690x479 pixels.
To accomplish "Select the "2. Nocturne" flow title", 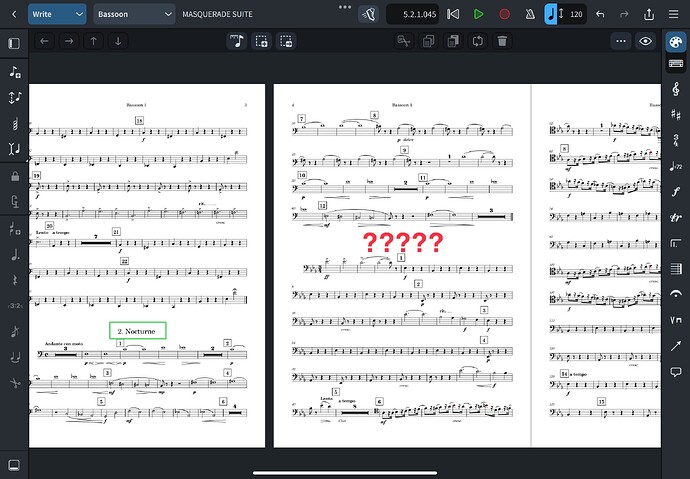I will (x=137, y=331).
